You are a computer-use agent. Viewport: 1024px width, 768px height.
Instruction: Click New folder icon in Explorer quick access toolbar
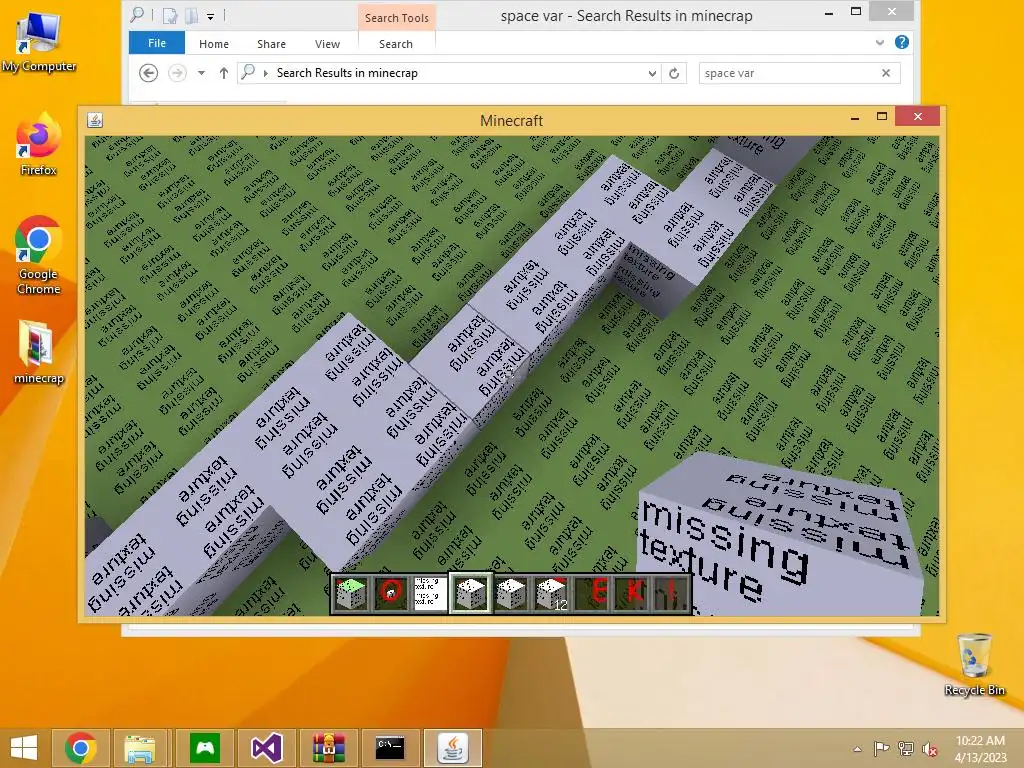192,16
